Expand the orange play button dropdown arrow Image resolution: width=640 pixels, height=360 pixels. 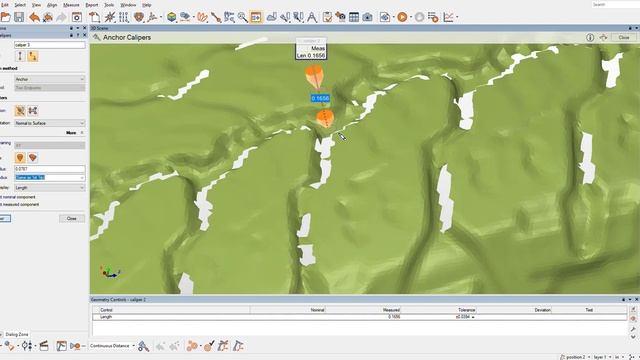click(410, 18)
